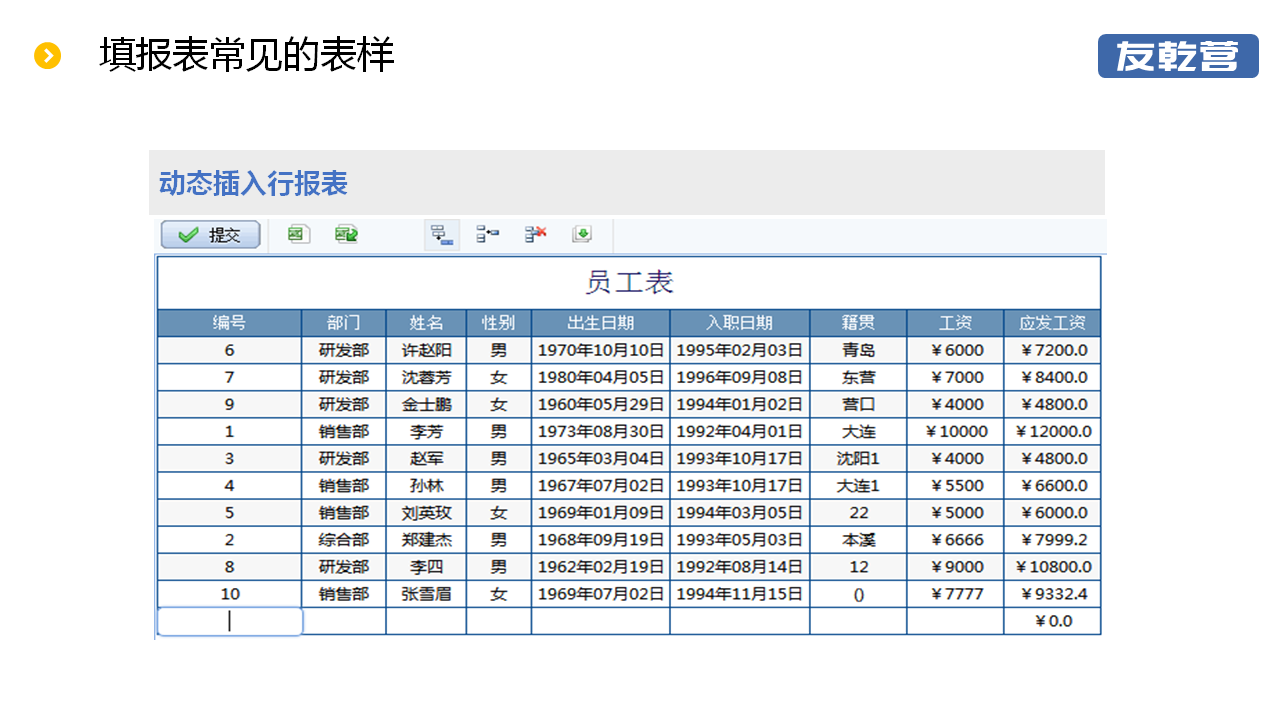The height and width of the screenshot is (720, 1280).
Task: Click the orange arrow bullet beside slide title
Action: click(47, 56)
